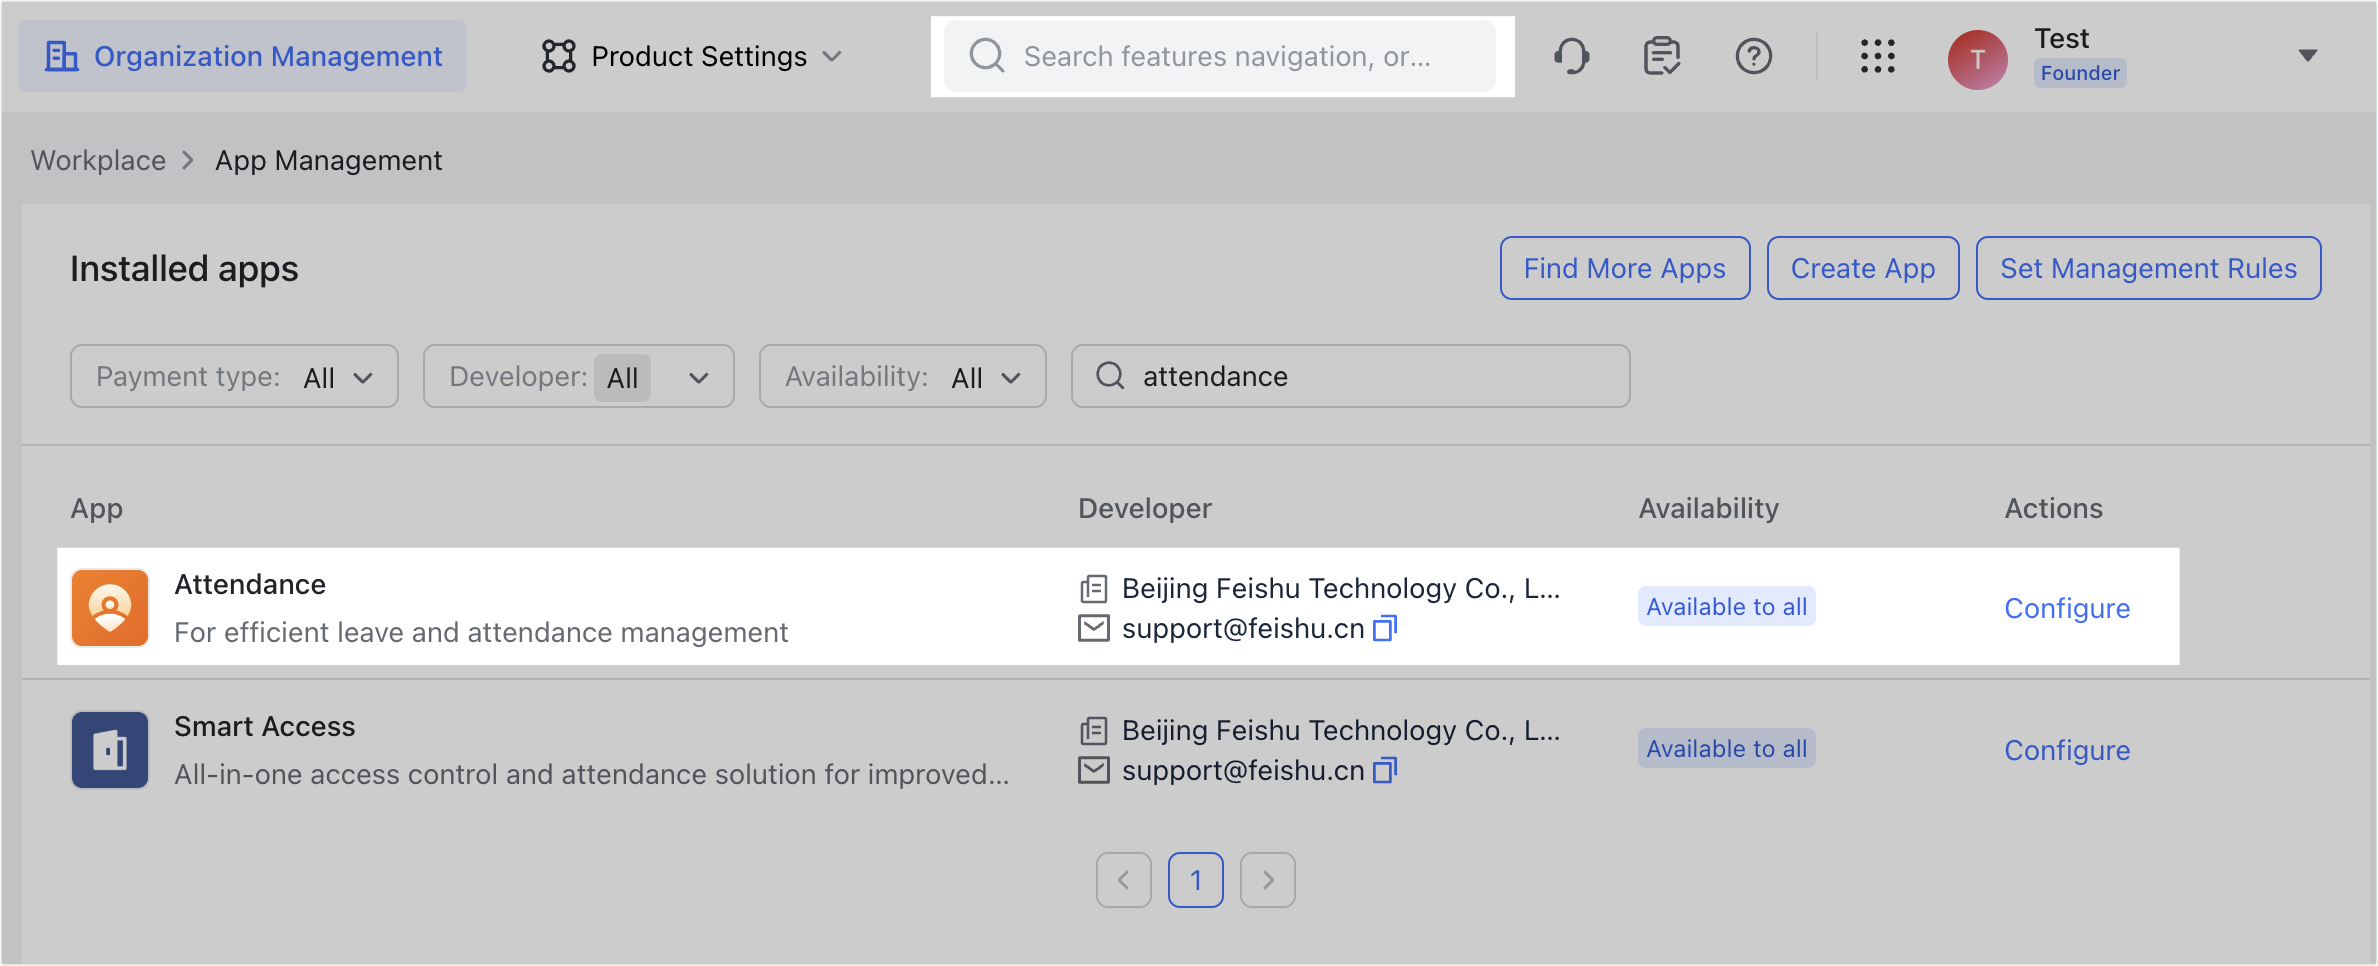Switch to the Organization Management tab
The width and height of the screenshot is (2378, 966).
click(242, 56)
